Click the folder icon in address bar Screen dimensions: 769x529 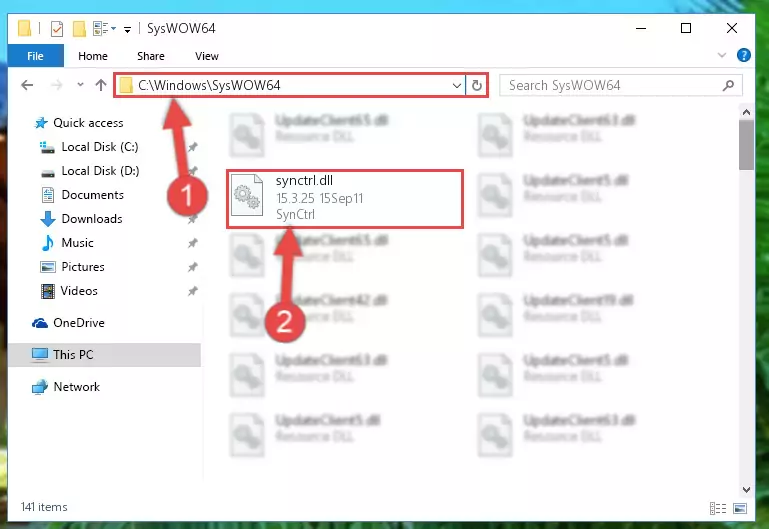[x=126, y=85]
